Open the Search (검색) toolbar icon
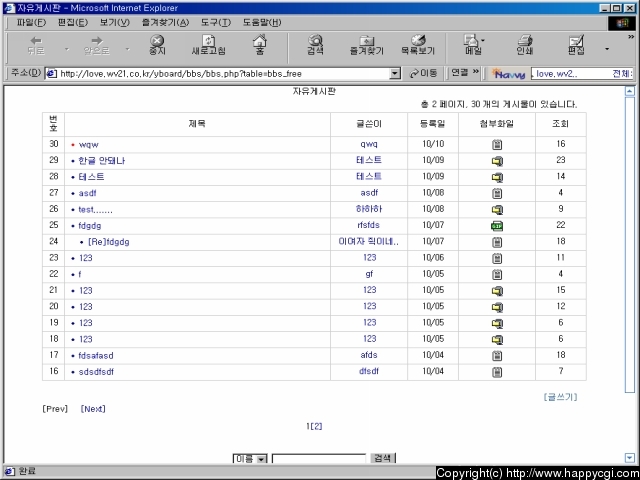The width and height of the screenshot is (640, 480). [x=316, y=45]
